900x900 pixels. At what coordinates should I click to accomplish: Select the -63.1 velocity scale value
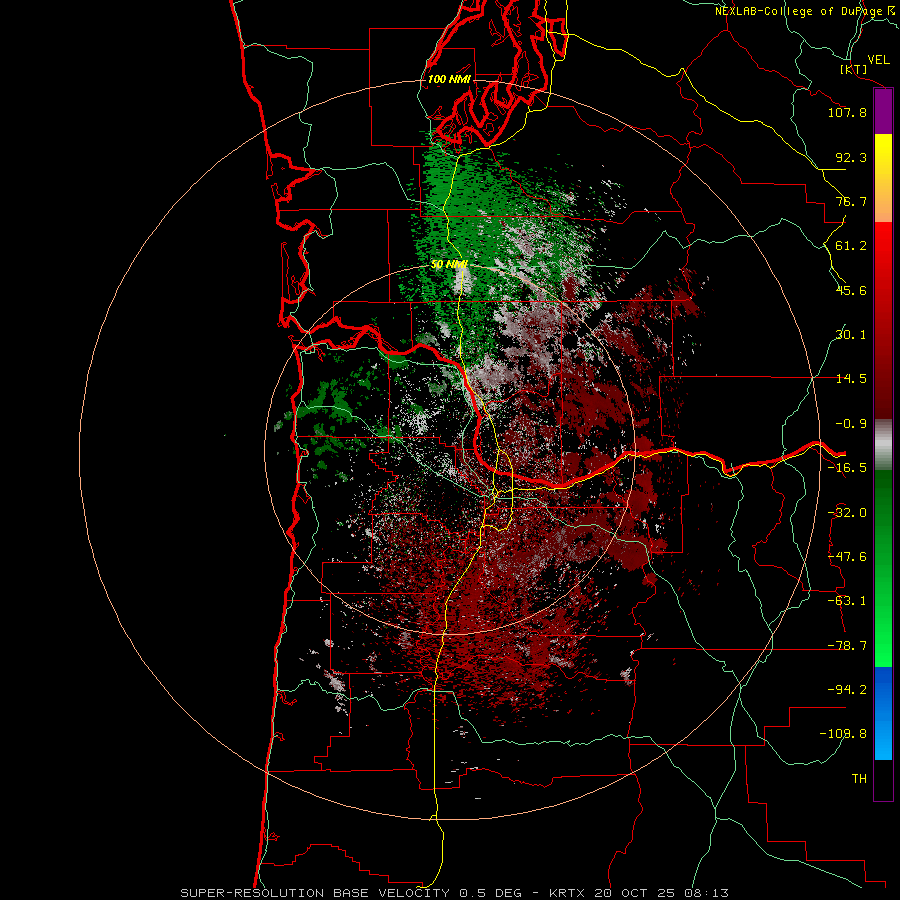point(847,601)
